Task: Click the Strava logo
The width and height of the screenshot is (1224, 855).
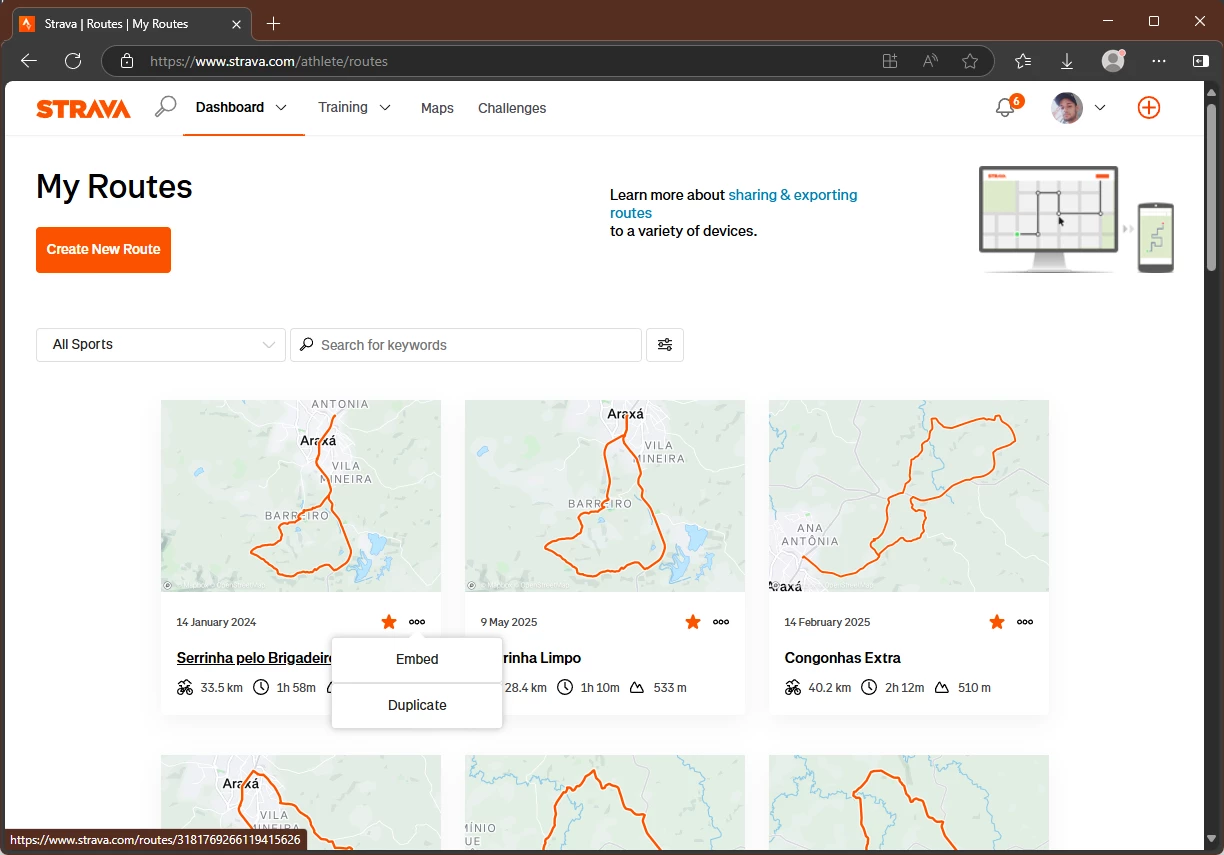Action: pyautogui.click(x=84, y=109)
